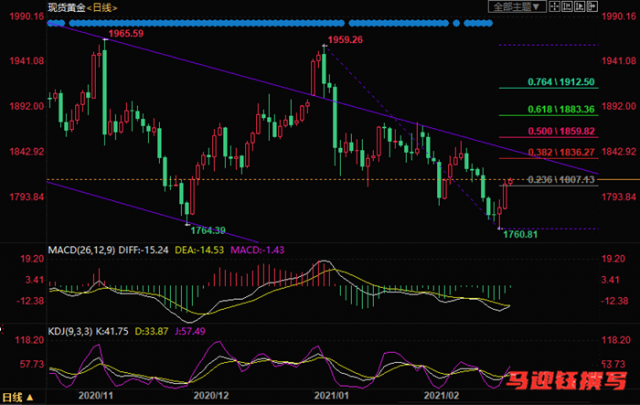Click the DEA:-14.53 value
640x405 pixels.
(199, 250)
